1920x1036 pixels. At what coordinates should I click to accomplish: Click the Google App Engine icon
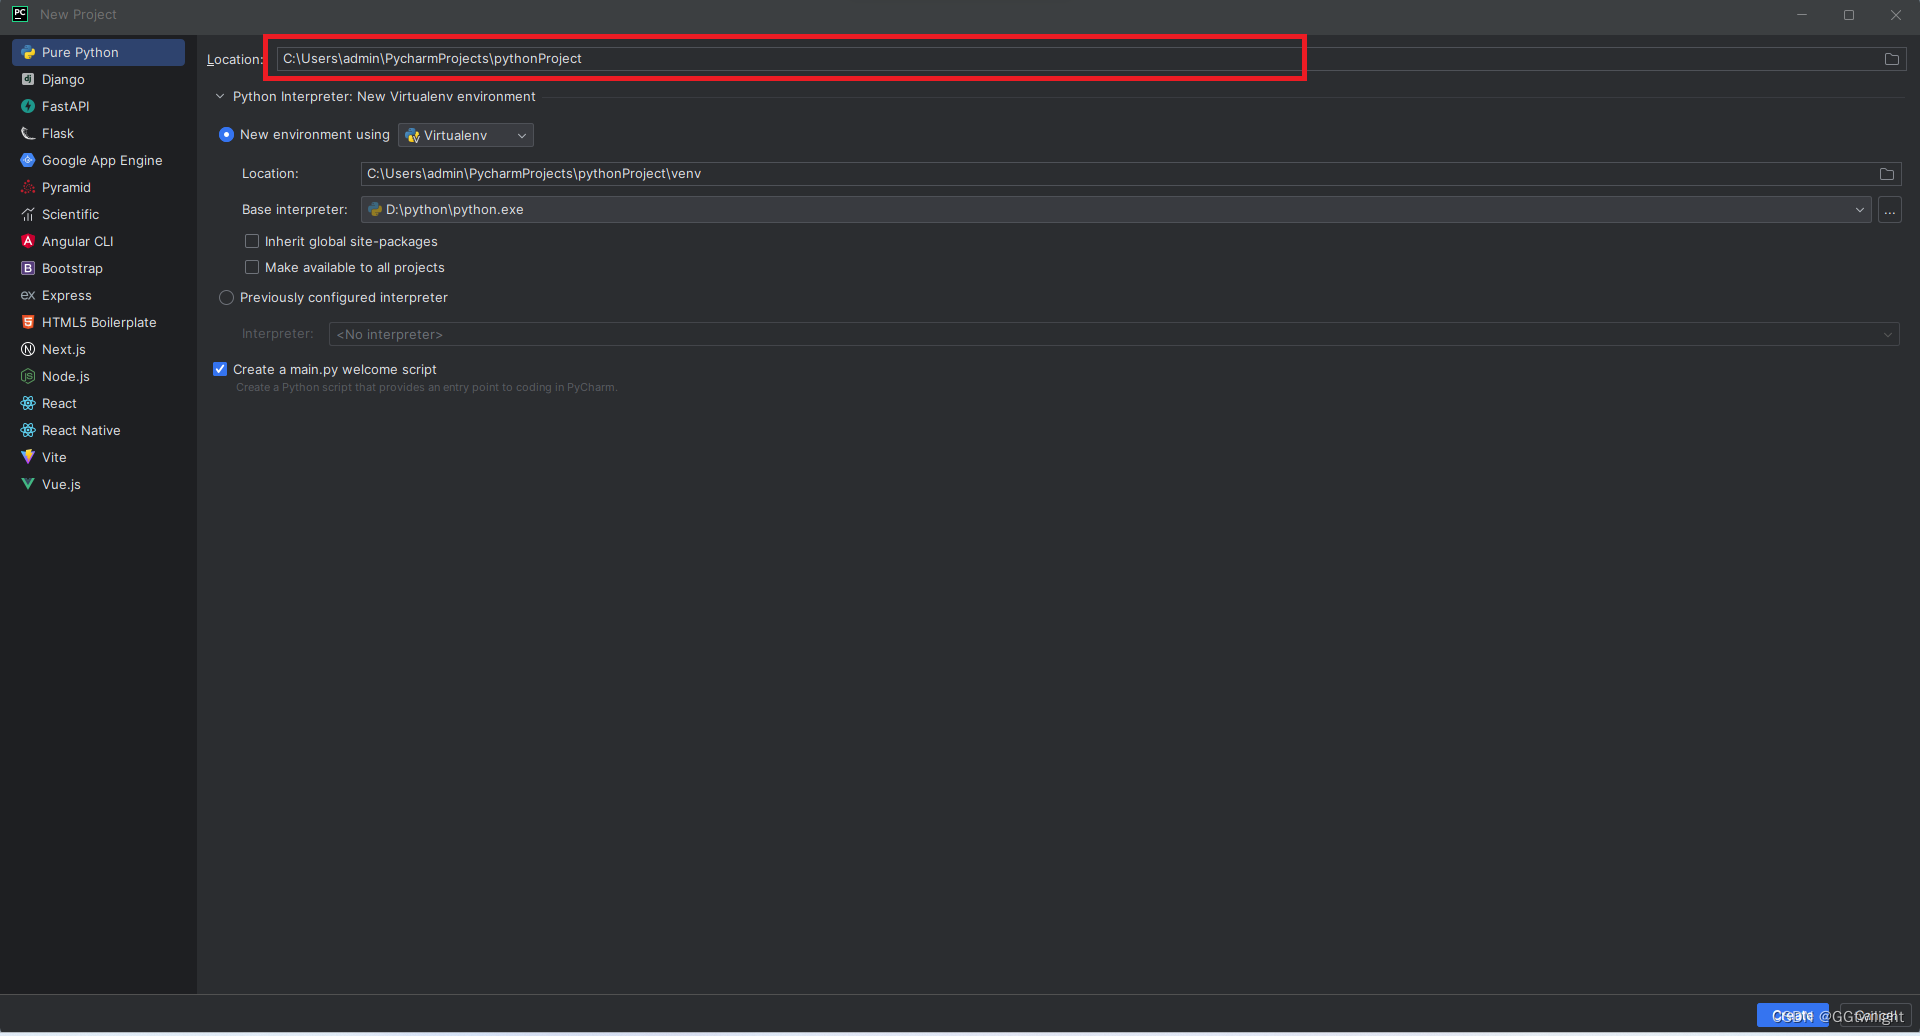(28, 161)
